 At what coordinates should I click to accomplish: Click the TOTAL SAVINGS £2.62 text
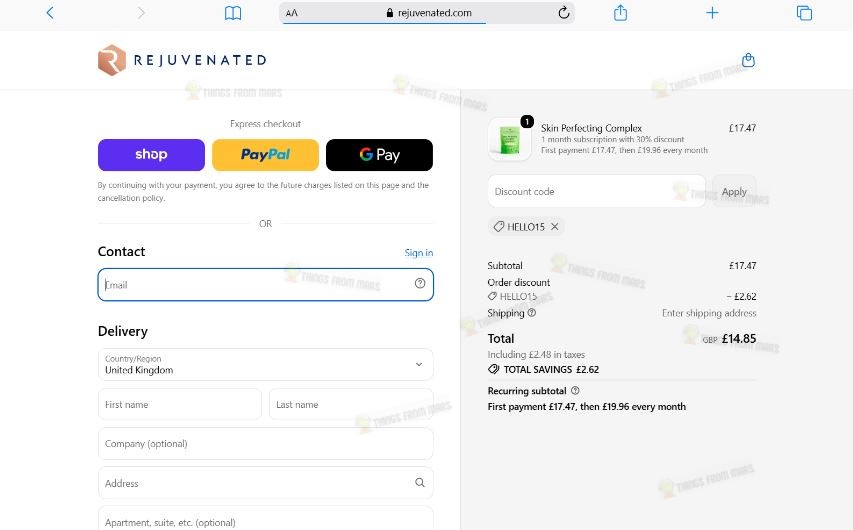click(551, 369)
